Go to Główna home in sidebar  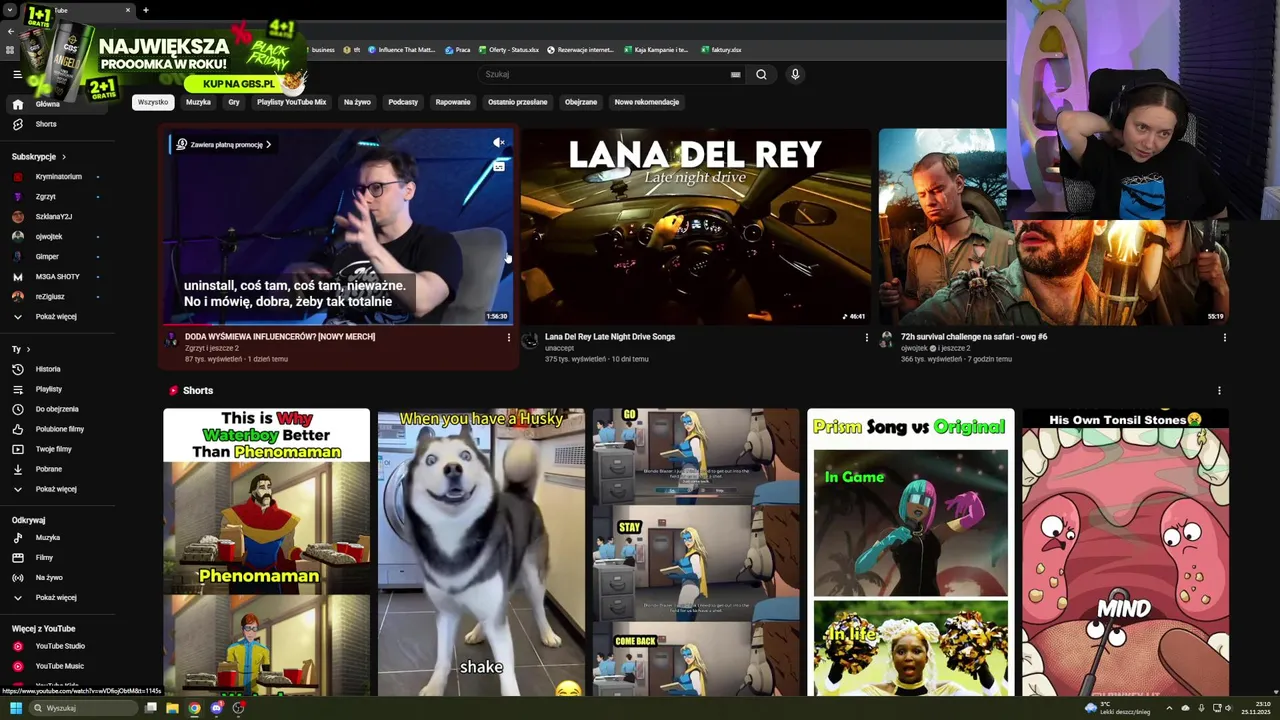coord(56,104)
